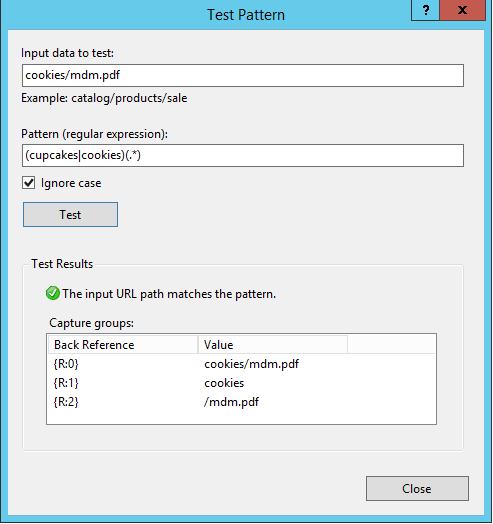Open help with the question mark button
This screenshot has width=493, height=524.
point(425,10)
